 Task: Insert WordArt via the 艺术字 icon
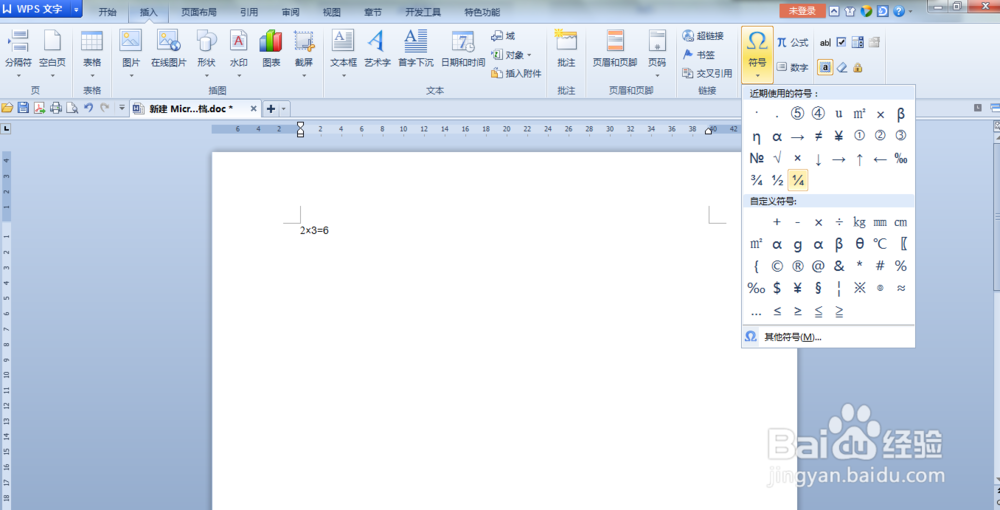[378, 48]
